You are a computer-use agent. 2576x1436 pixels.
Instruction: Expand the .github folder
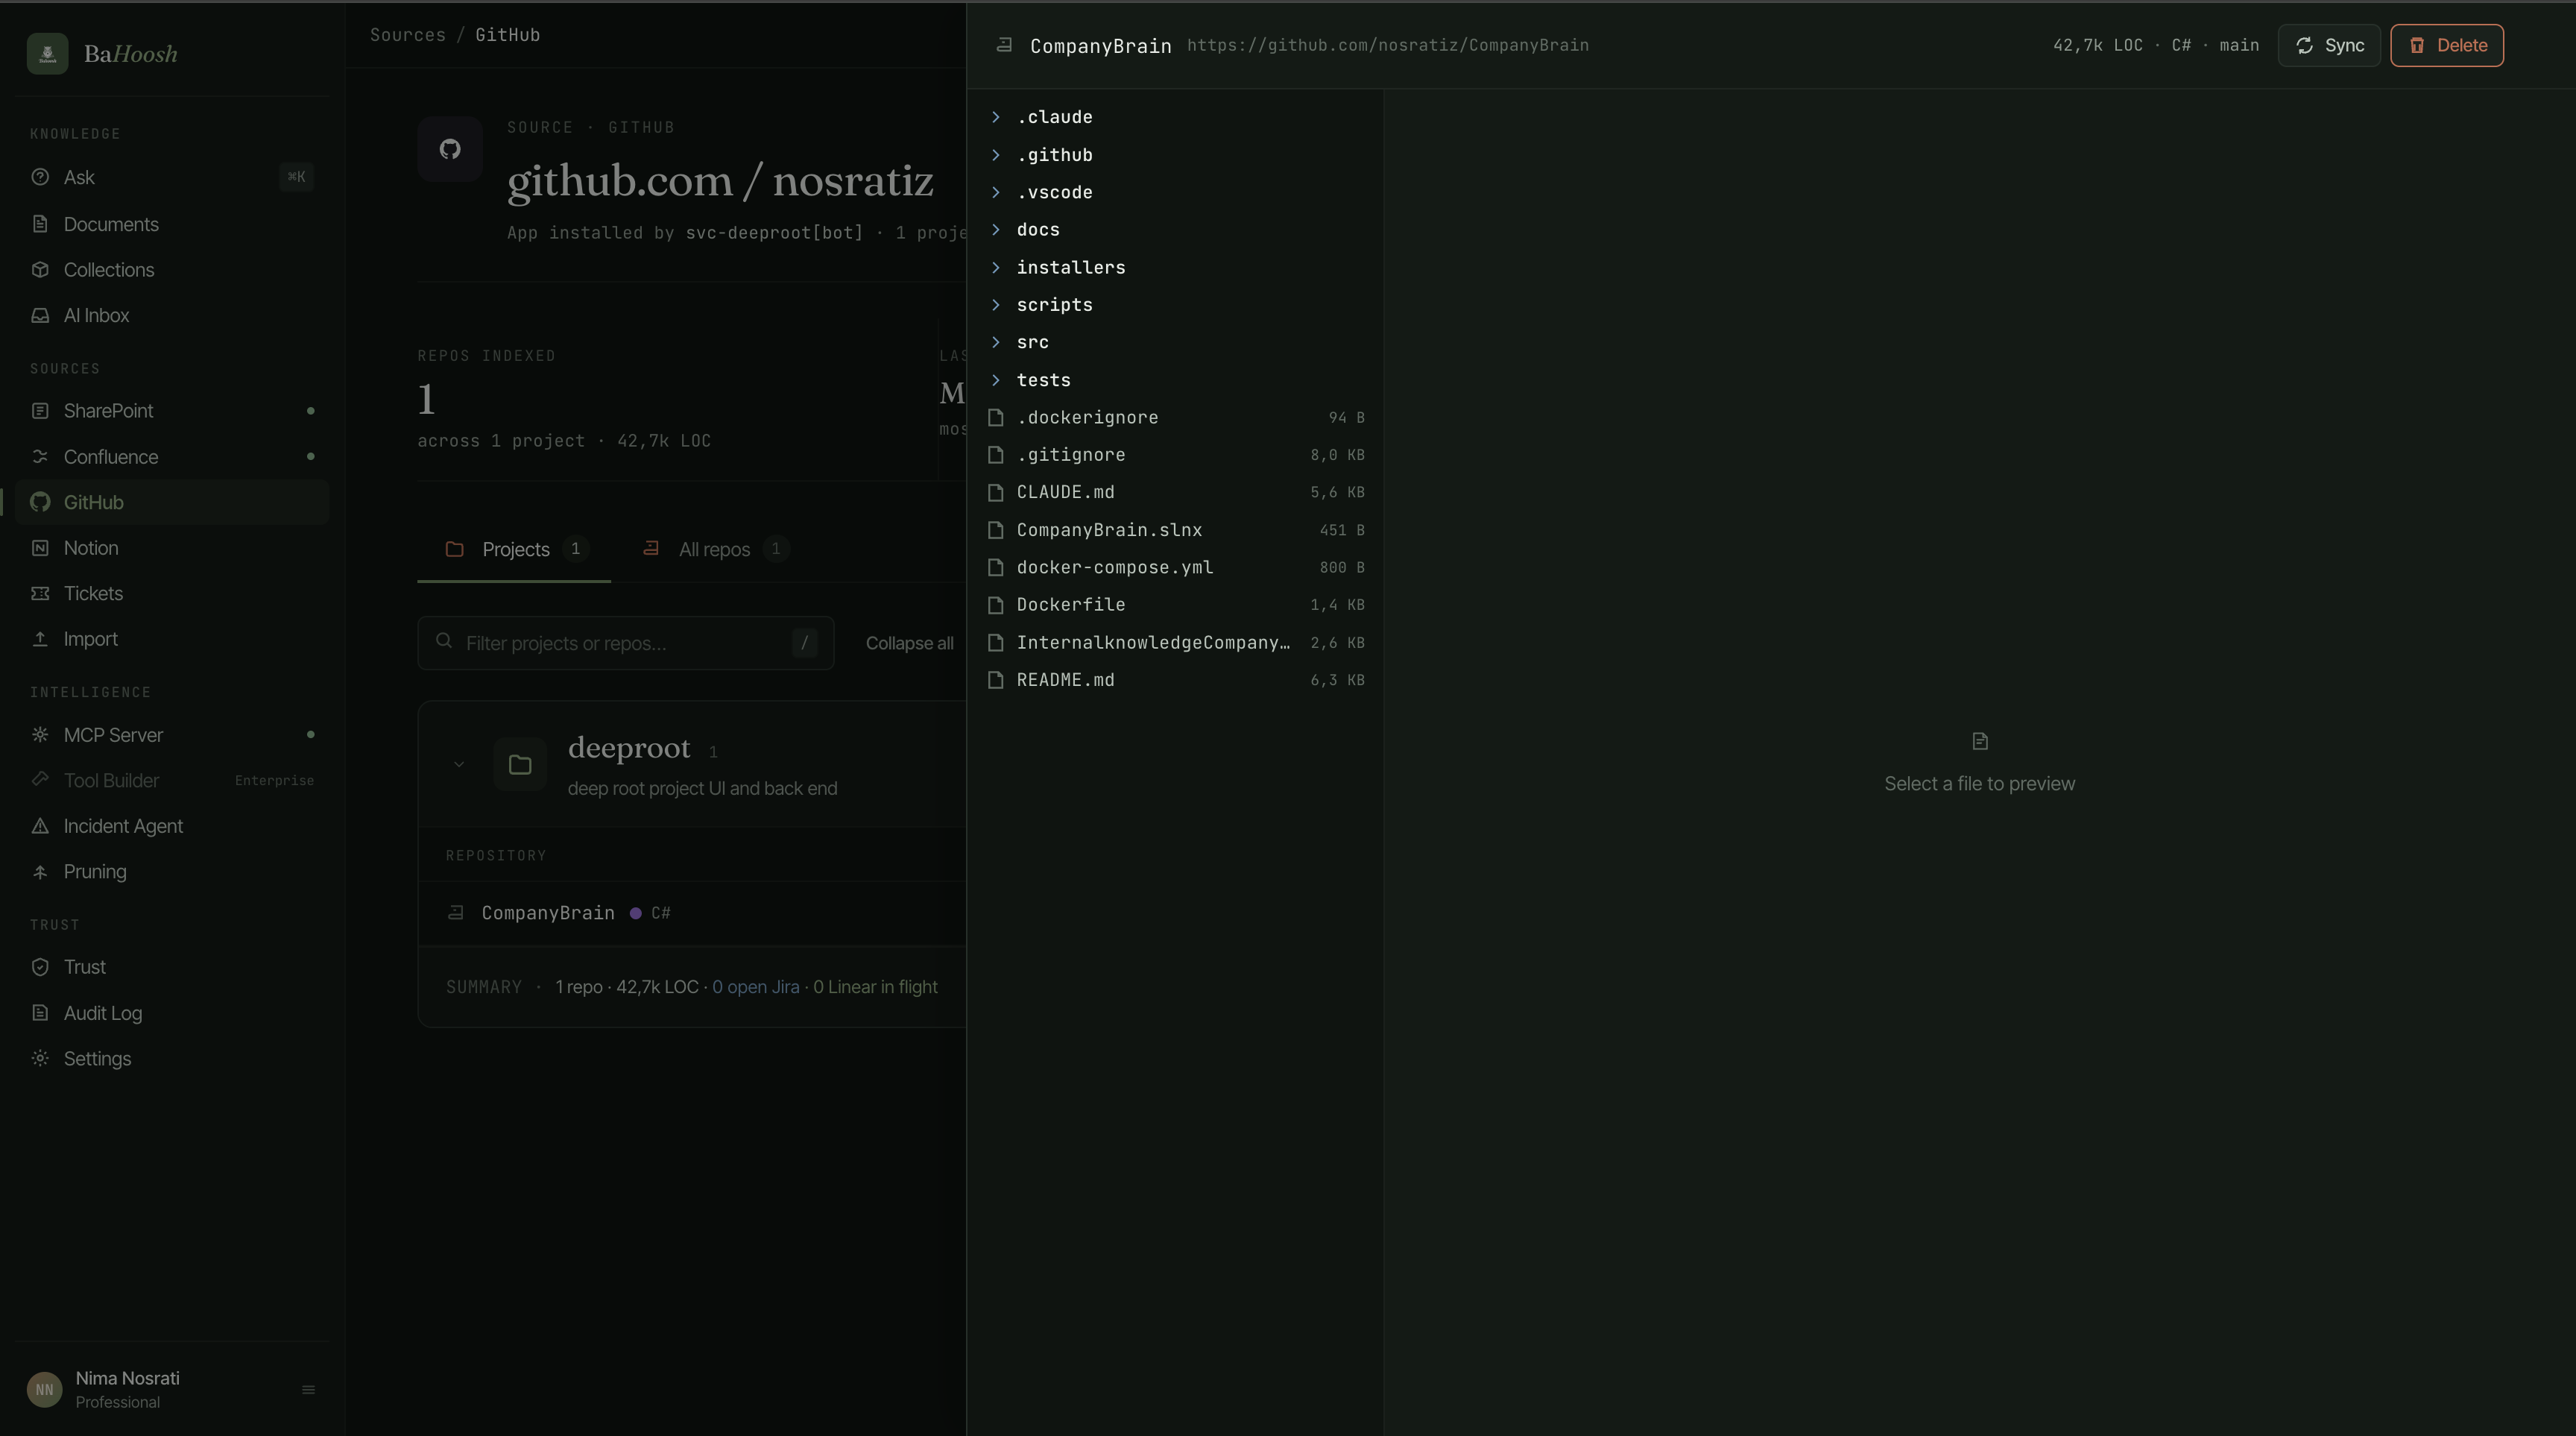(x=1175, y=155)
